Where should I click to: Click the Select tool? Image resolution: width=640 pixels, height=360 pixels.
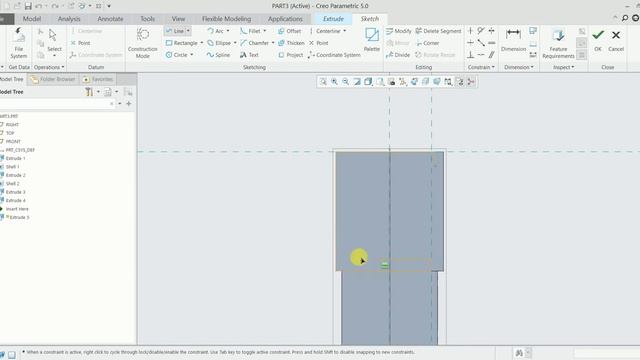54,43
